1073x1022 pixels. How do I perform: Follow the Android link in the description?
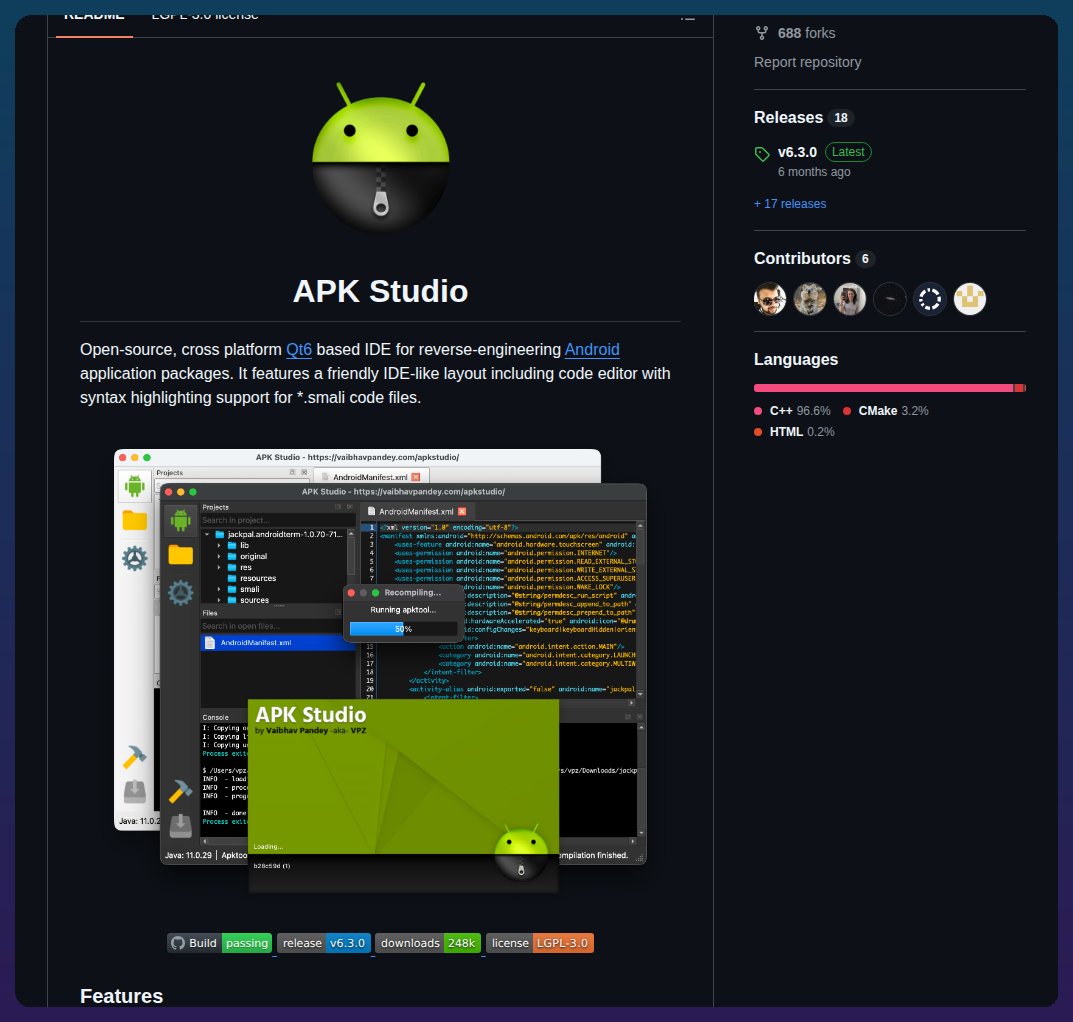(592, 350)
